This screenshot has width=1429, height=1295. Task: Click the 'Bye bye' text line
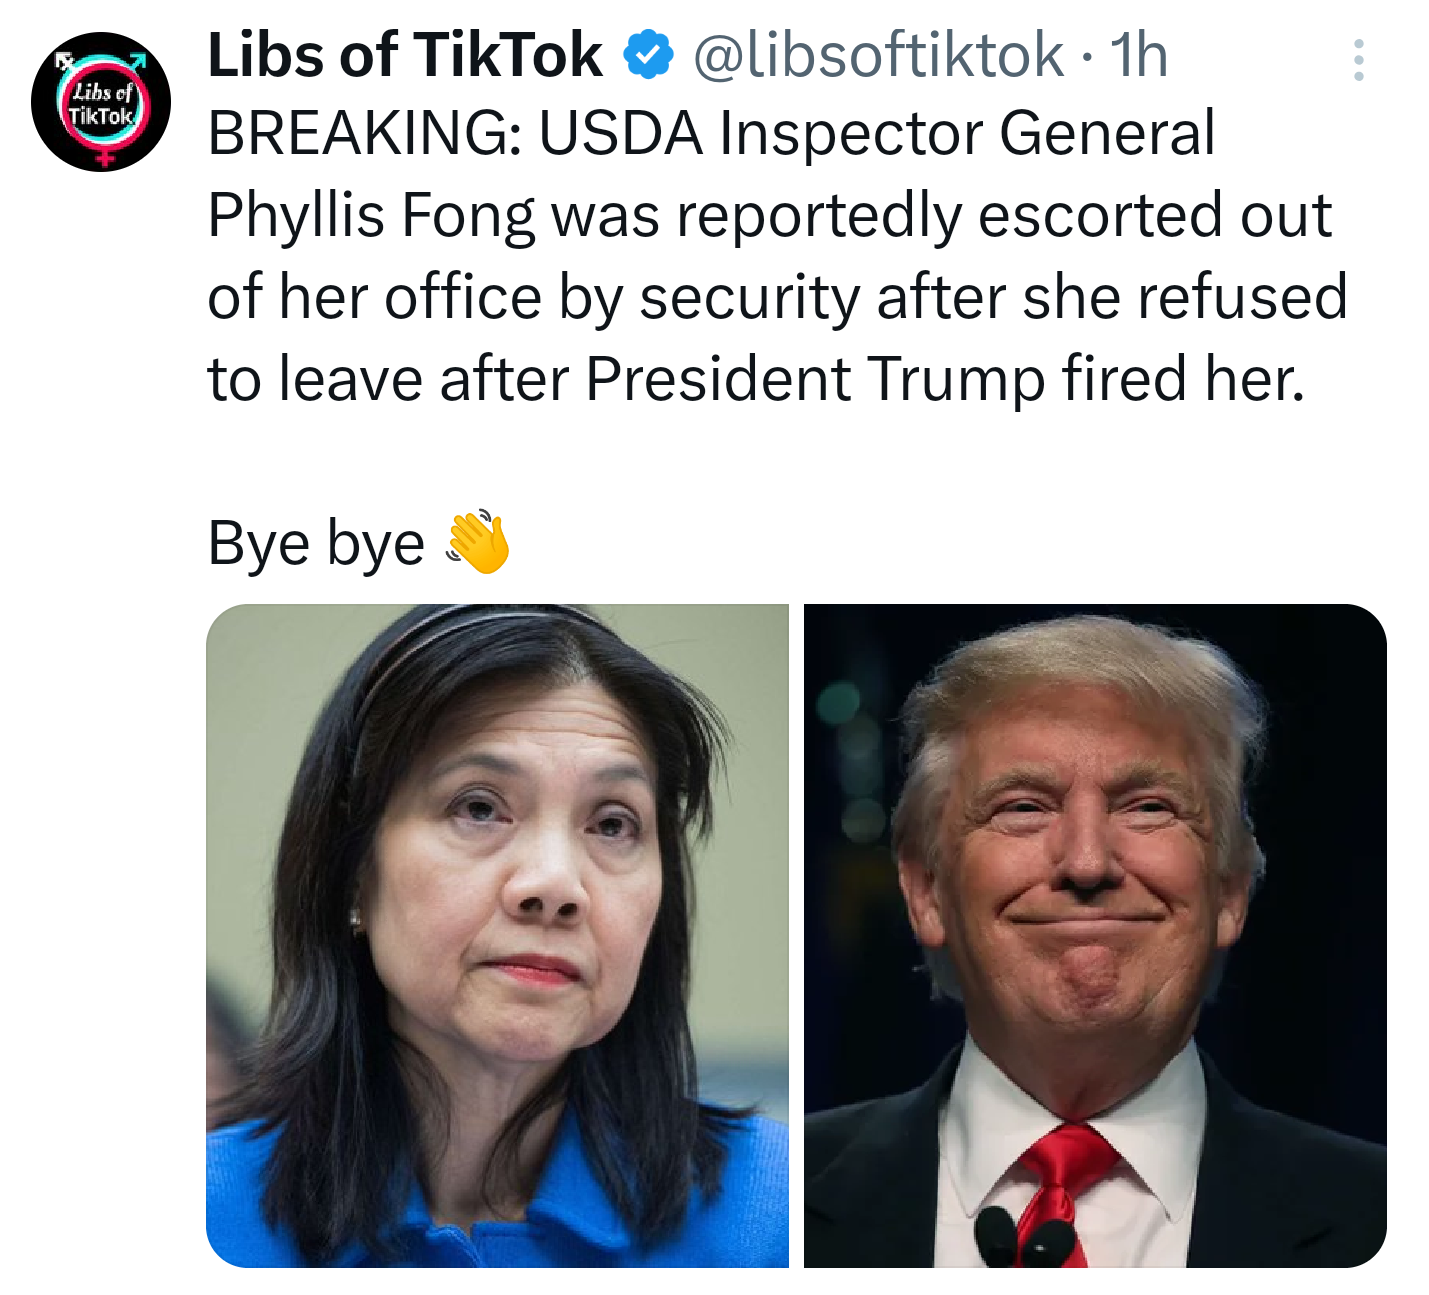tap(316, 544)
